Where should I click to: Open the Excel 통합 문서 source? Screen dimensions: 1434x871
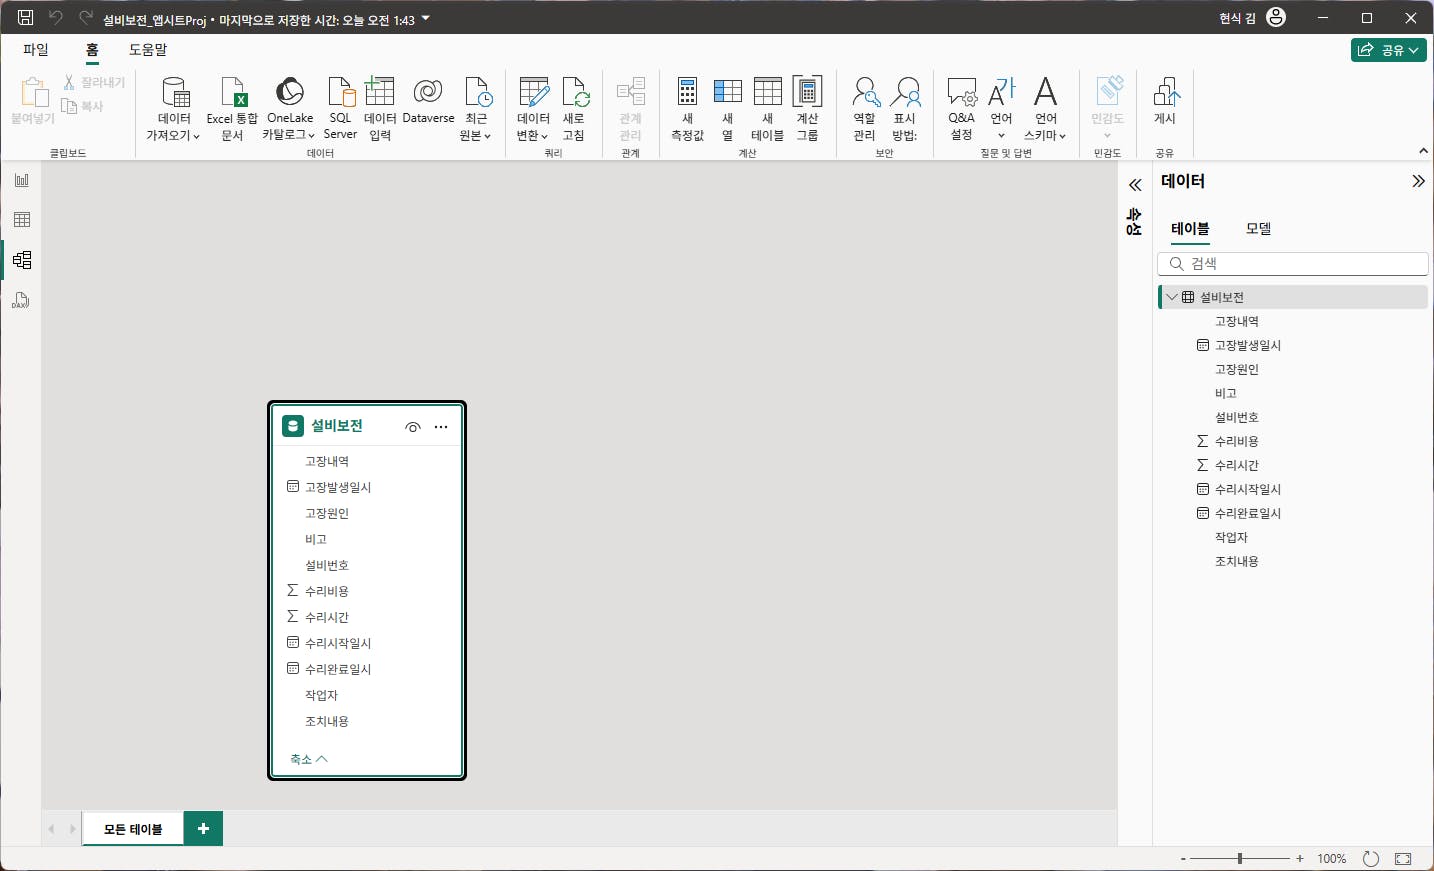[232, 109]
